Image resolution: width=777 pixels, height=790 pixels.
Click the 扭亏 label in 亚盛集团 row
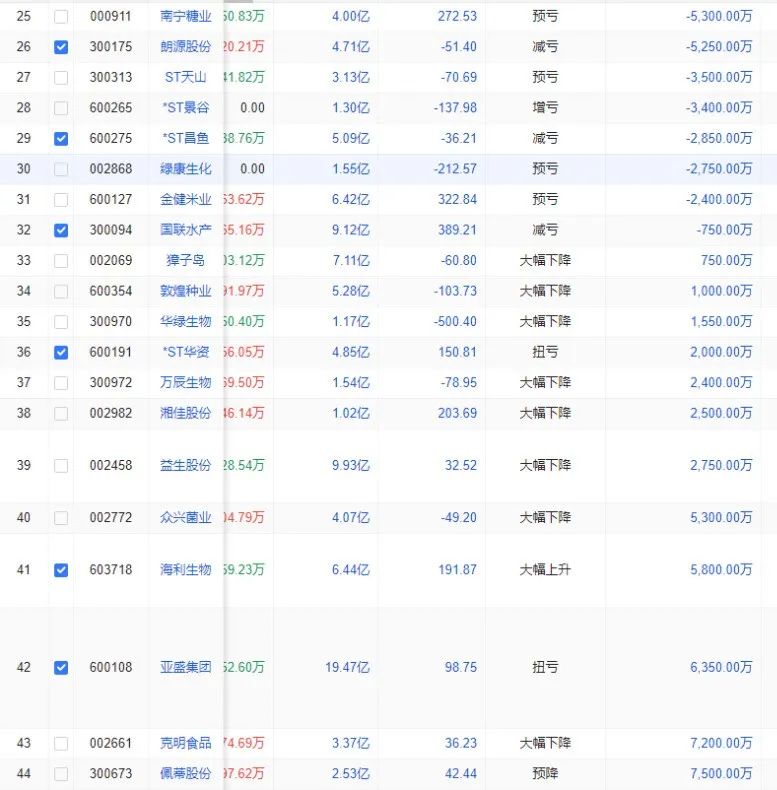tap(545, 668)
